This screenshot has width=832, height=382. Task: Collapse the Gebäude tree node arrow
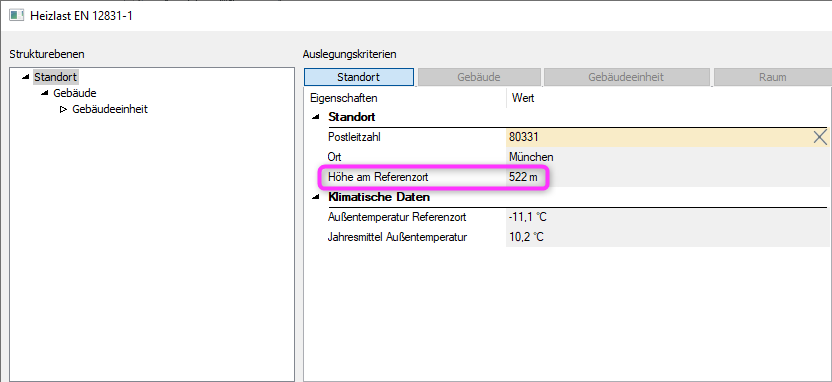pos(45,93)
